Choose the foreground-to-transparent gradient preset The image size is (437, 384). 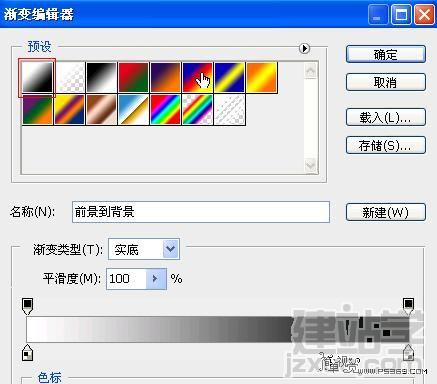[70, 77]
